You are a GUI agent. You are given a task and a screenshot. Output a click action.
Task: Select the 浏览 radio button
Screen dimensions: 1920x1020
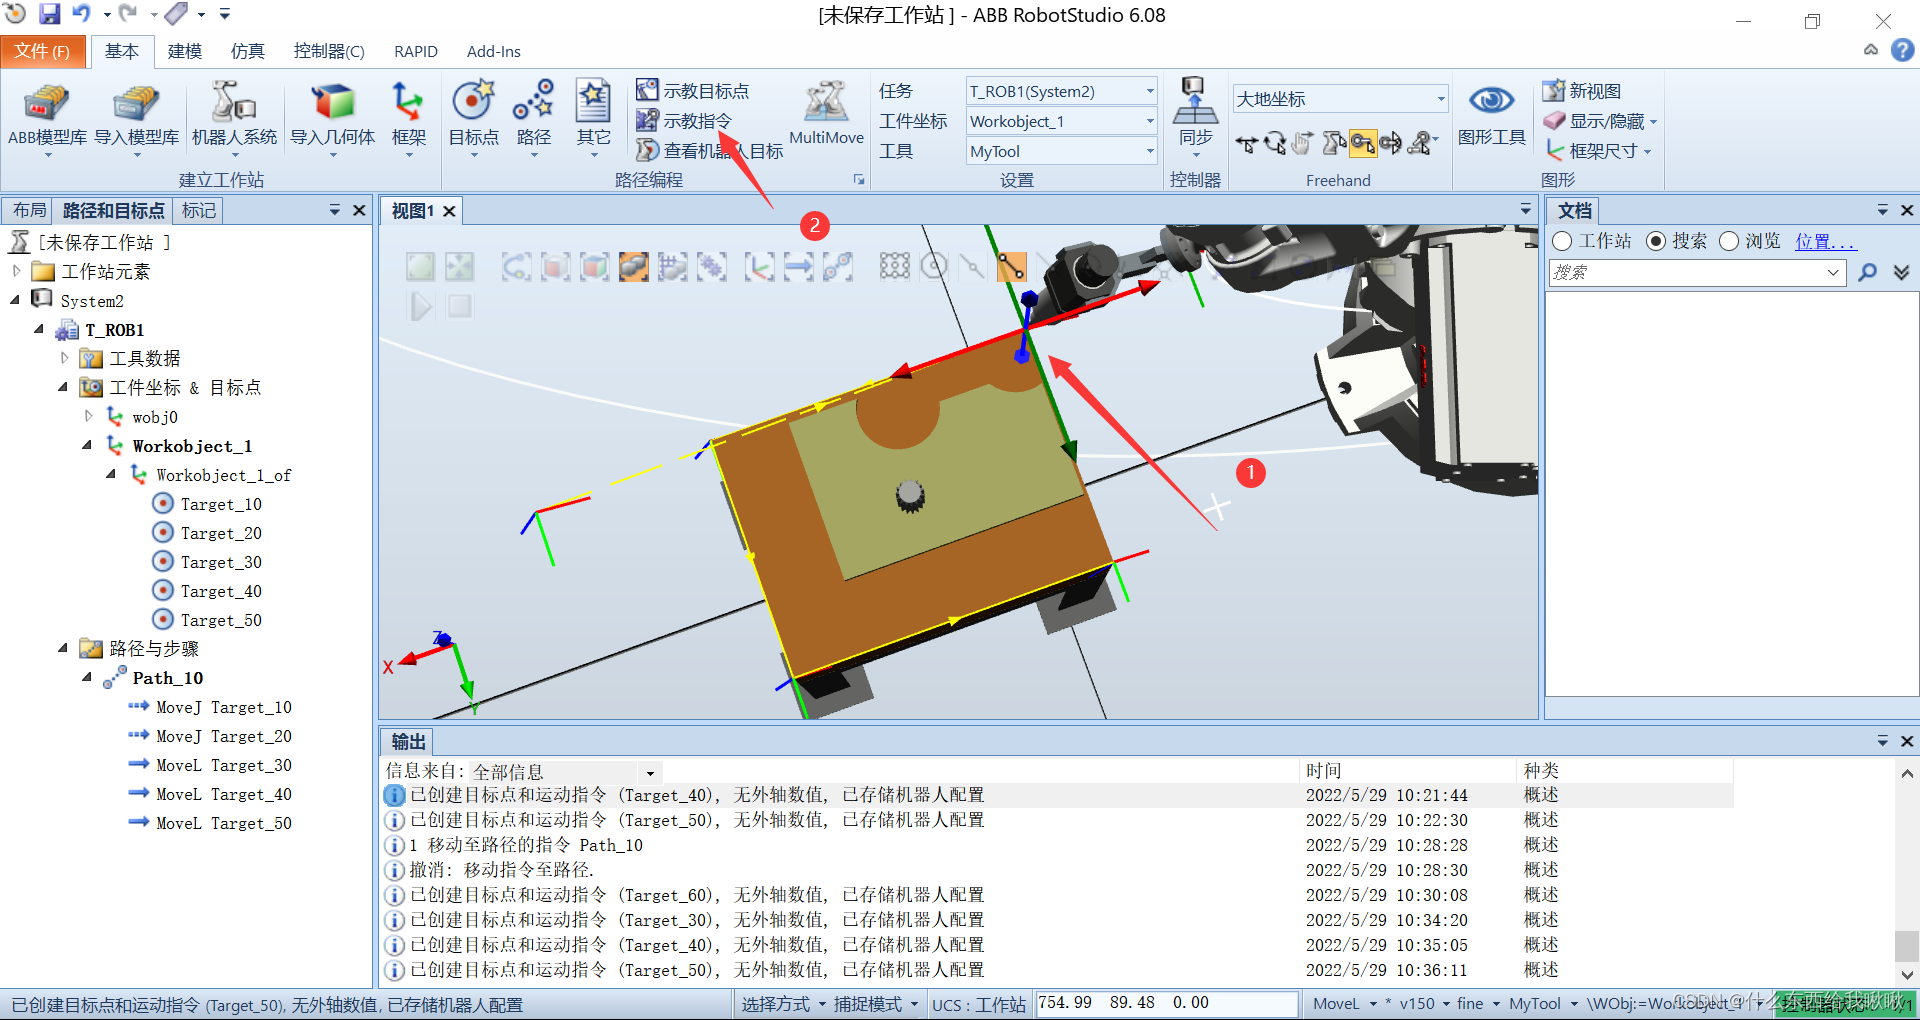point(1729,241)
